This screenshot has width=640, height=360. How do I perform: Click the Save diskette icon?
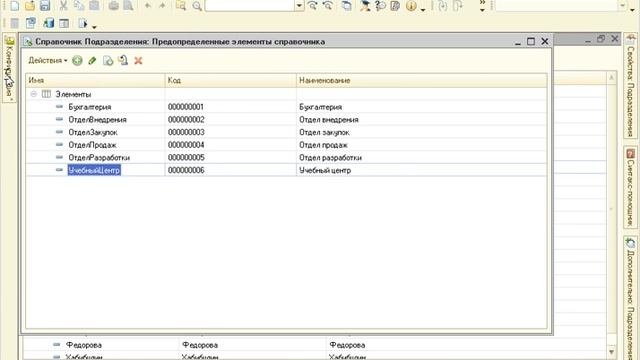45,5
